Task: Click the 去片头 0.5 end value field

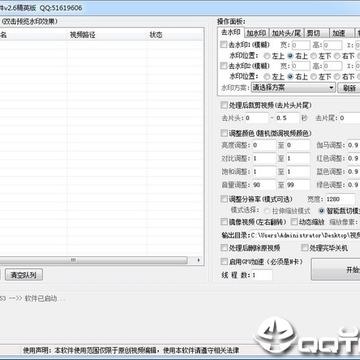Action: pos(287,118)
